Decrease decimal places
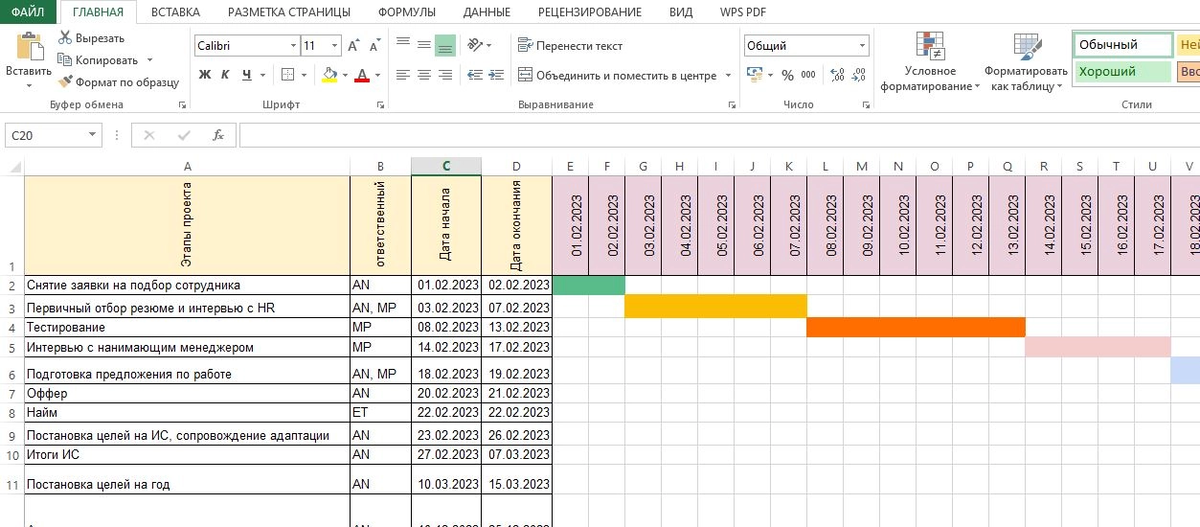 click(x=860, y=75)
